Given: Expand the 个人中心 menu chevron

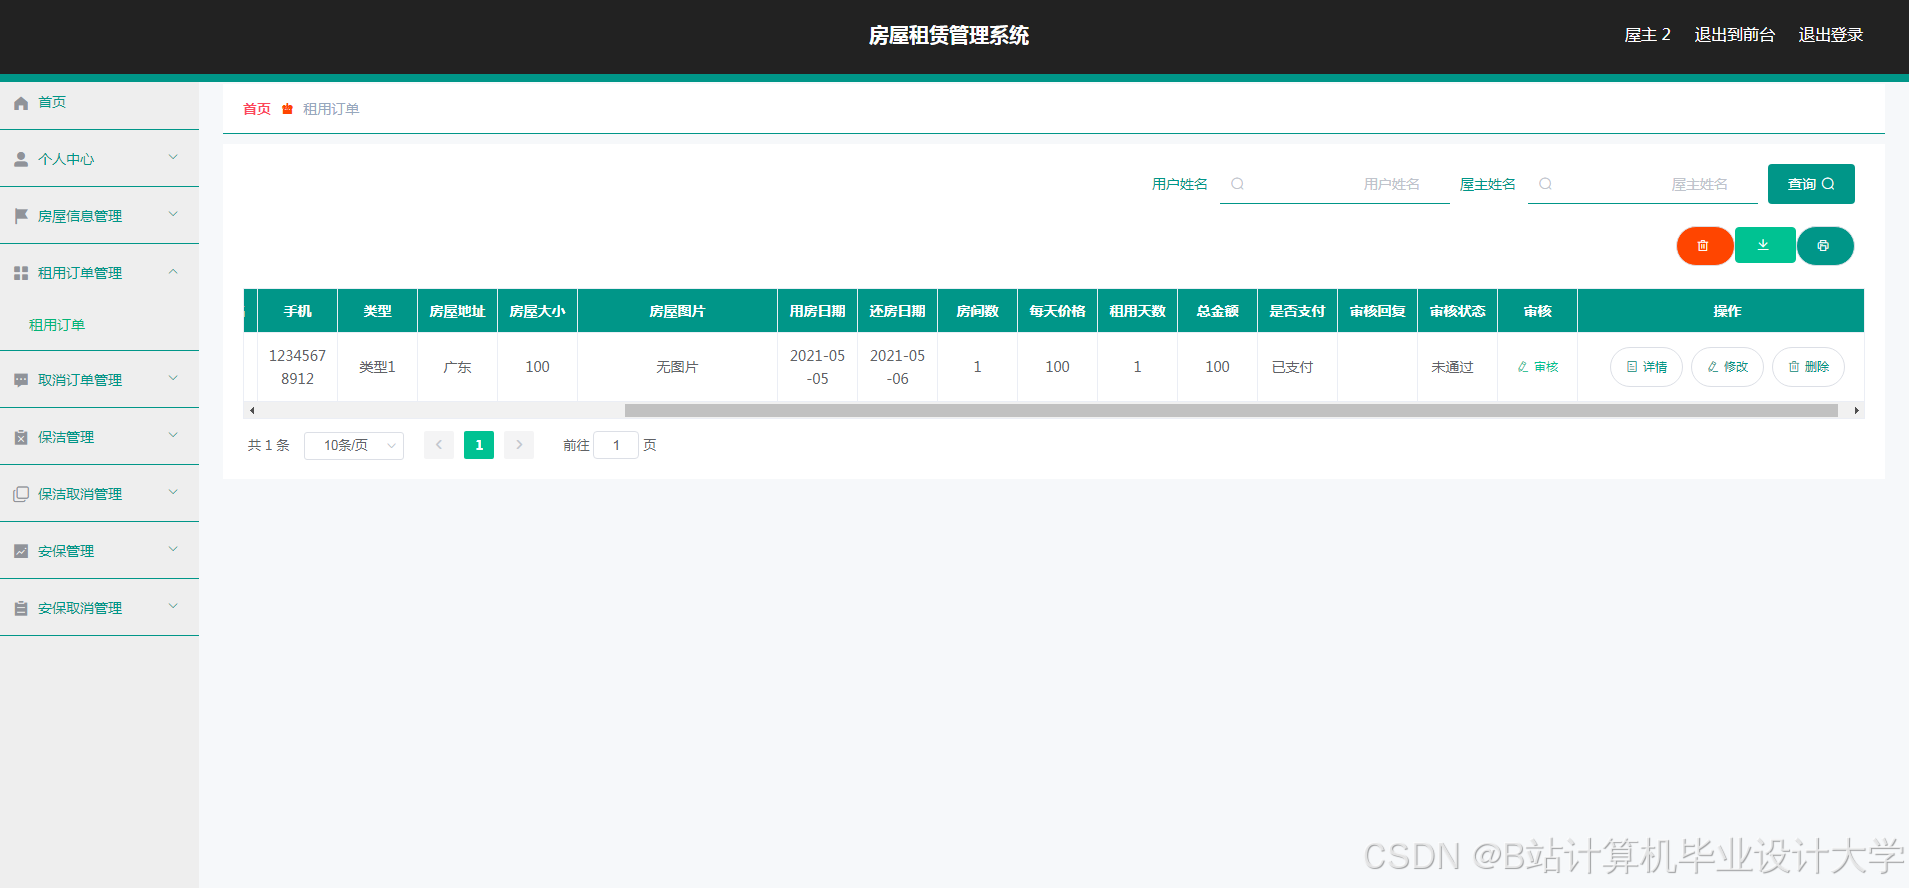Looking at the screenshot, I should 173,157.
